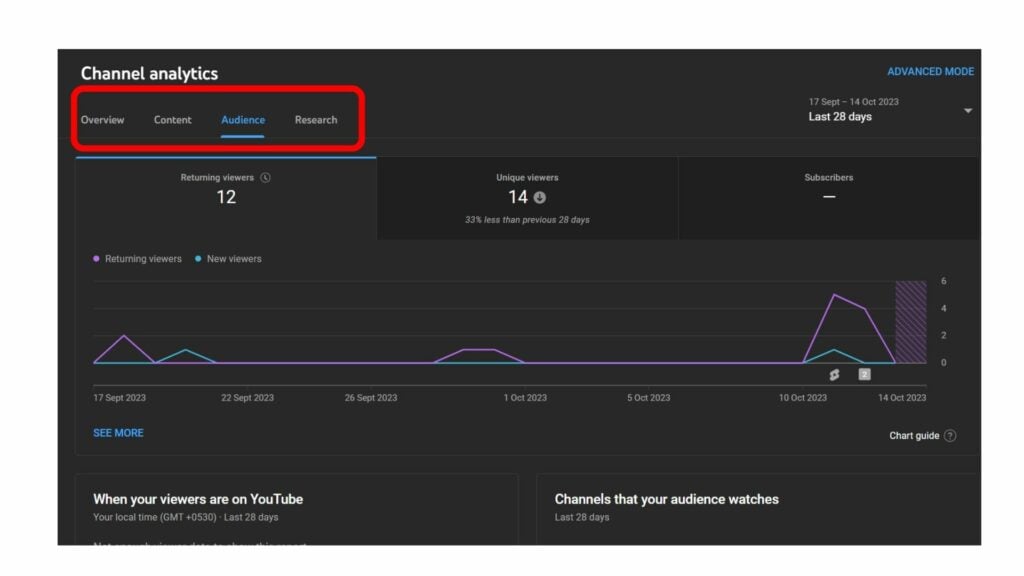This screenshot has width=1024, height=576.
Task: Click the date range dropdown caret arrow
Action: coord(968,111)
